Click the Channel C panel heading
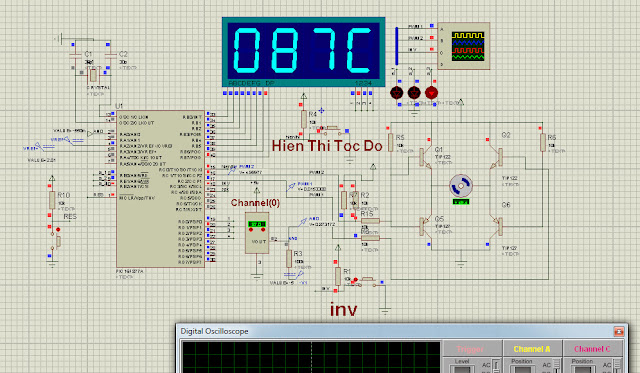Image resolution: width=640 pixels, height=373 pixels. (x=592, y=349)
